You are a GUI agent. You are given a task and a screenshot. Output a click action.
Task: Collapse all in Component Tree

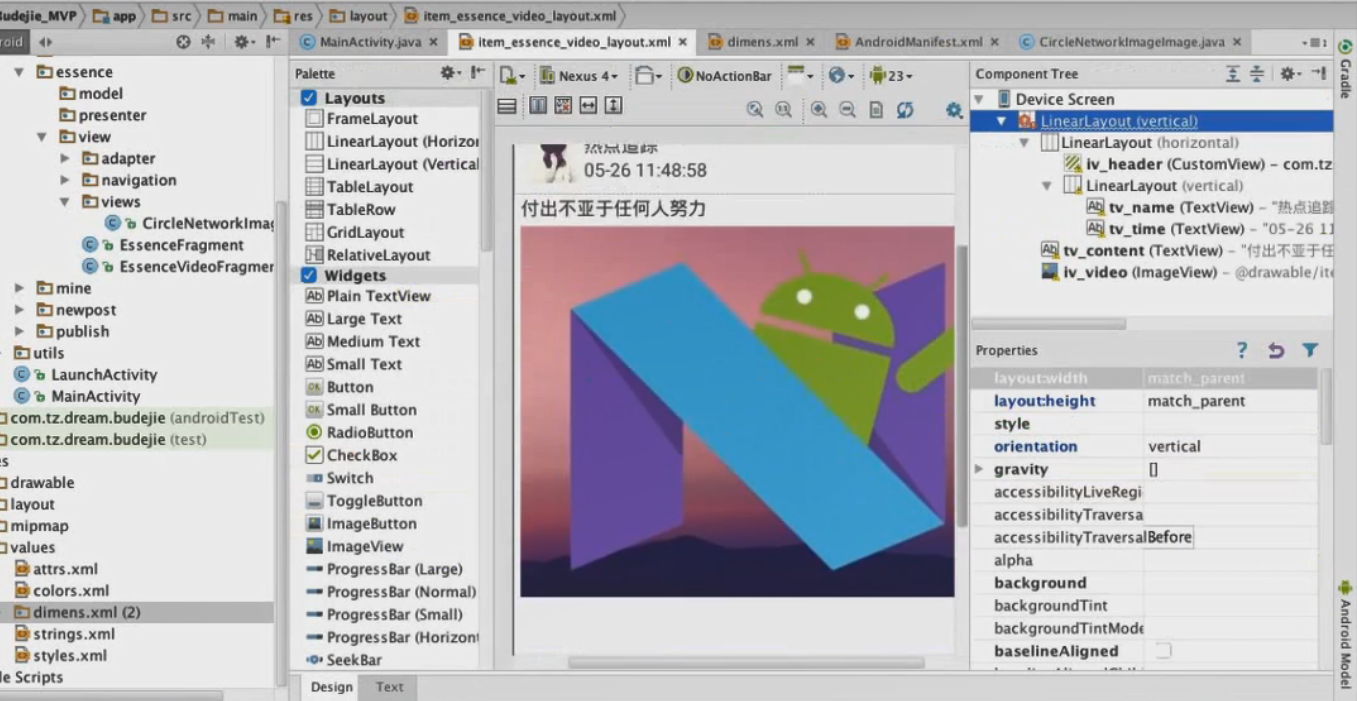1257,73
